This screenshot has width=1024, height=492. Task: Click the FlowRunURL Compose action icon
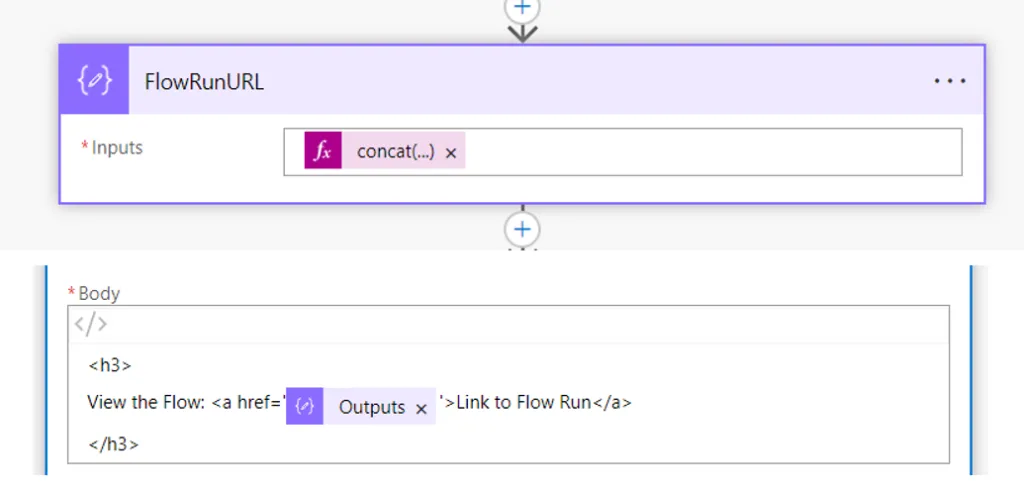95,80
